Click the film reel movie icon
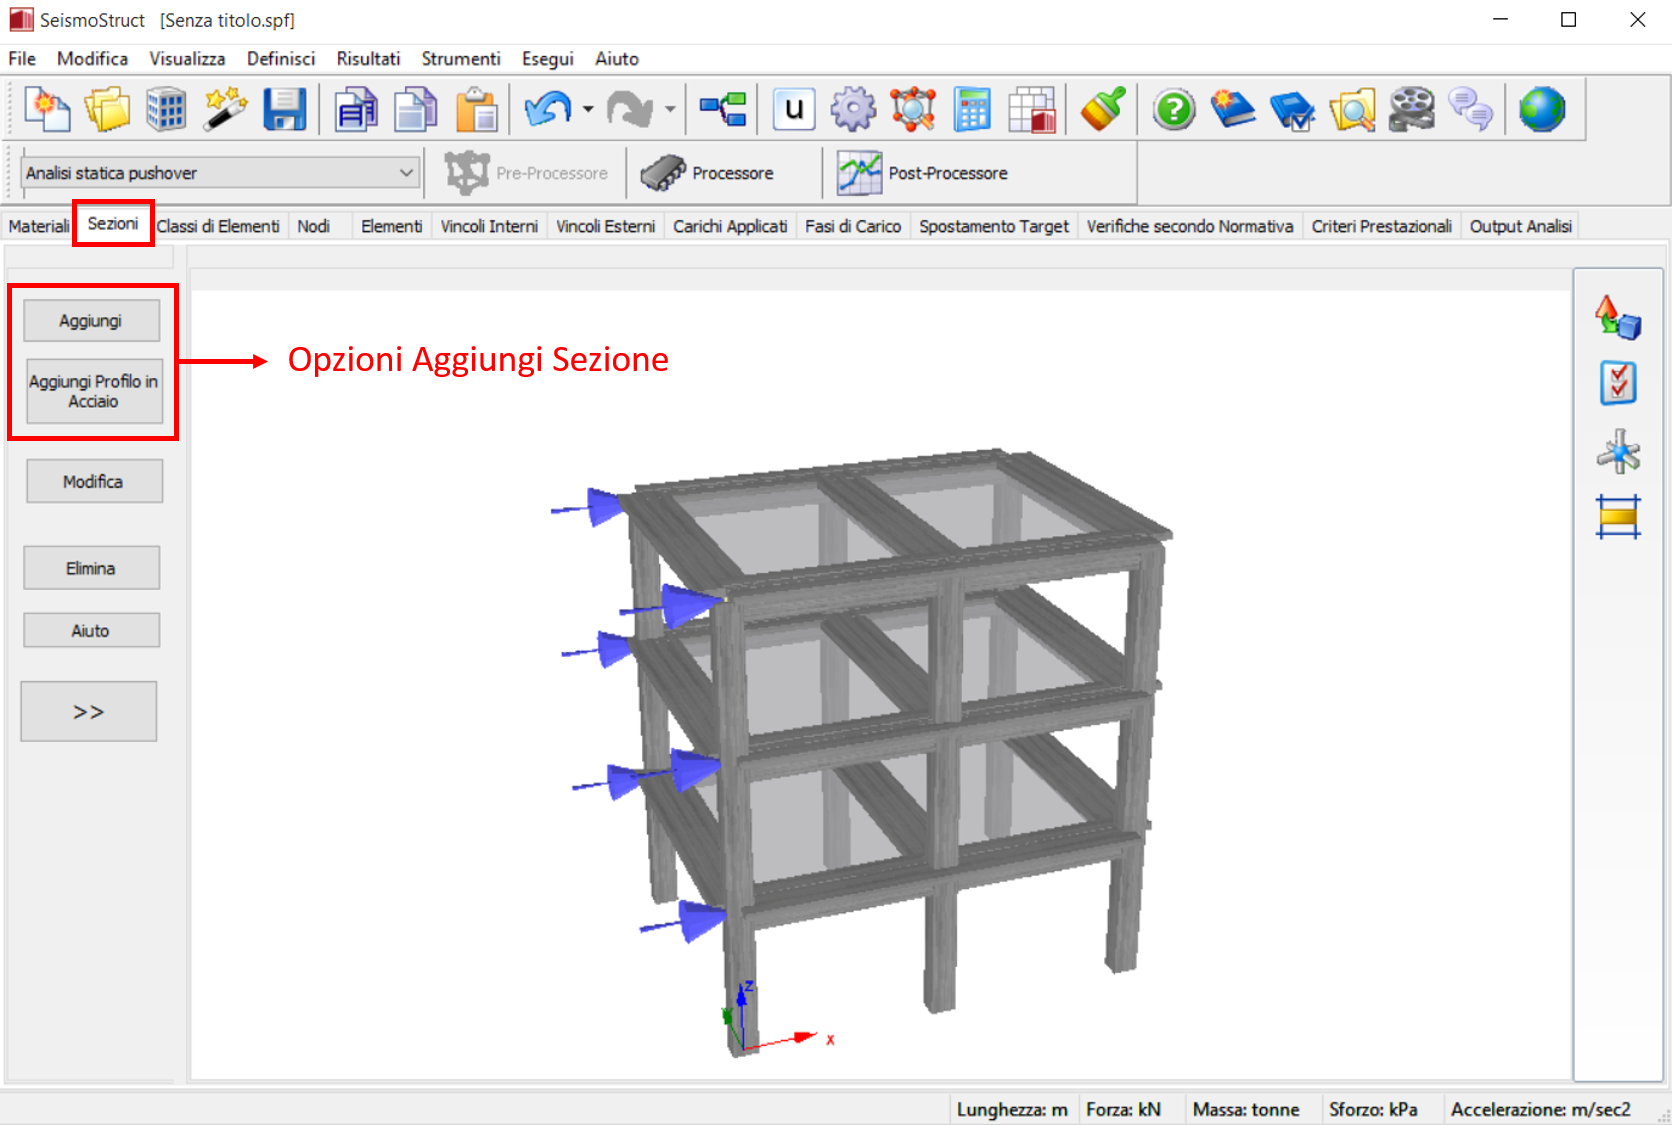Viewport: 1672px width, 1125px height. pyautogui.click(x=1411, y=110)
